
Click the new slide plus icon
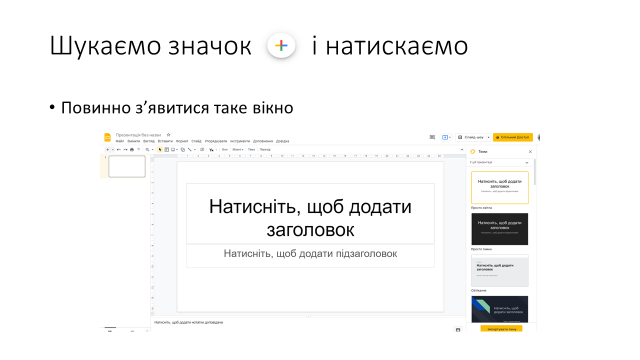(107, 149)
